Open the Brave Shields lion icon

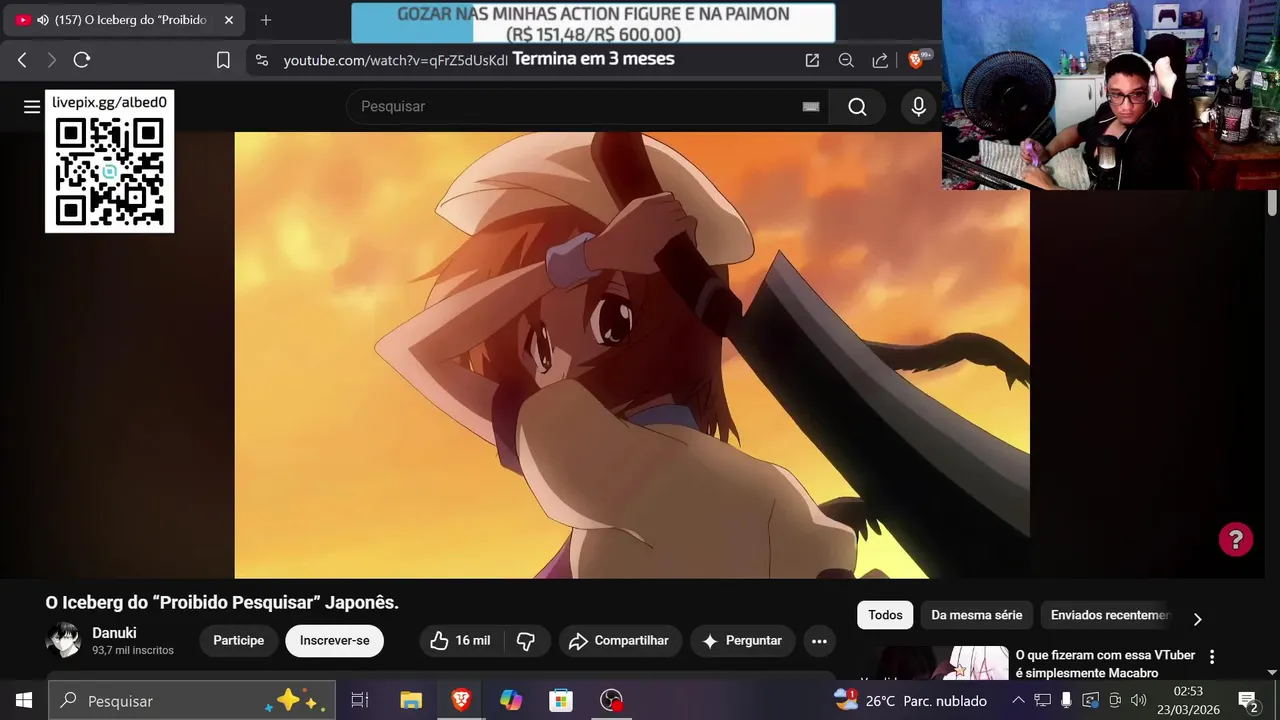pyautogui.click(x=915, y=60)
